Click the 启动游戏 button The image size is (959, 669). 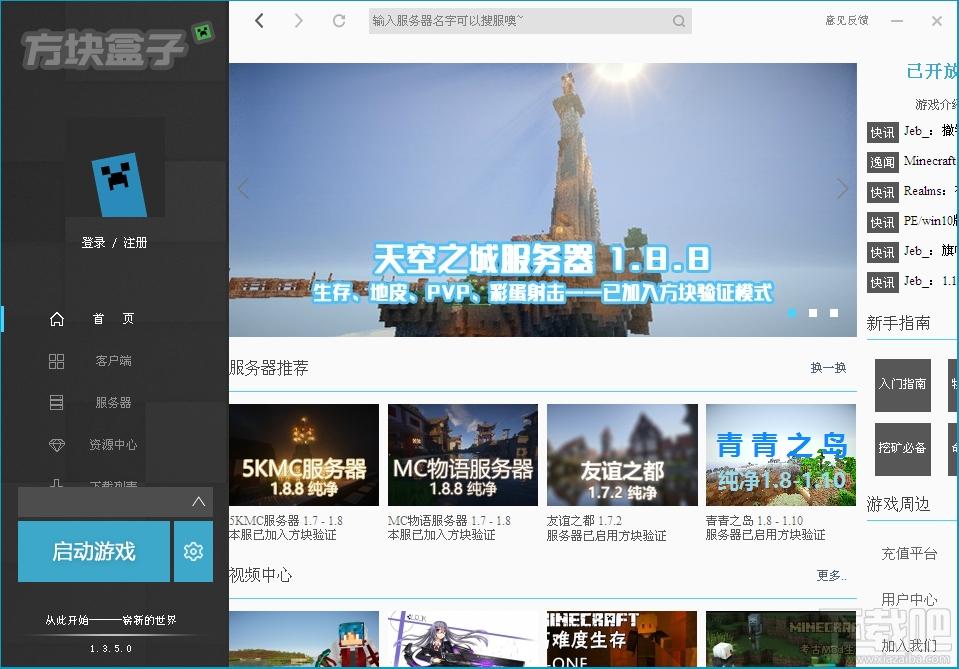(94, 551)
